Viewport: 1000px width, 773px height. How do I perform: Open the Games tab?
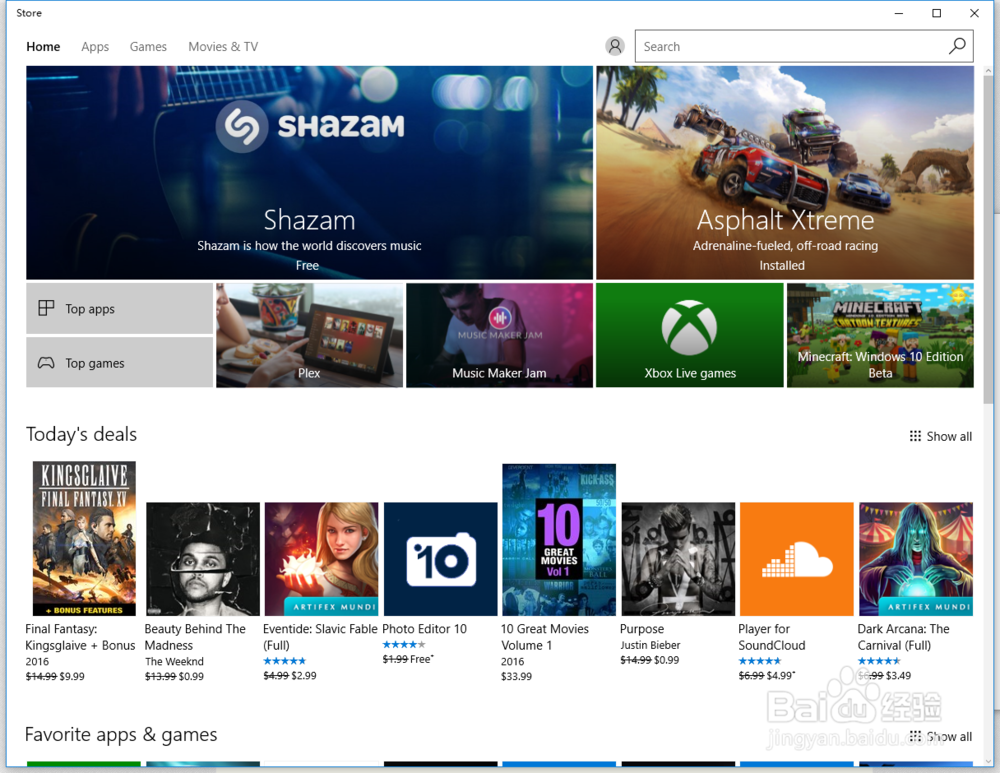click(148, 47)
